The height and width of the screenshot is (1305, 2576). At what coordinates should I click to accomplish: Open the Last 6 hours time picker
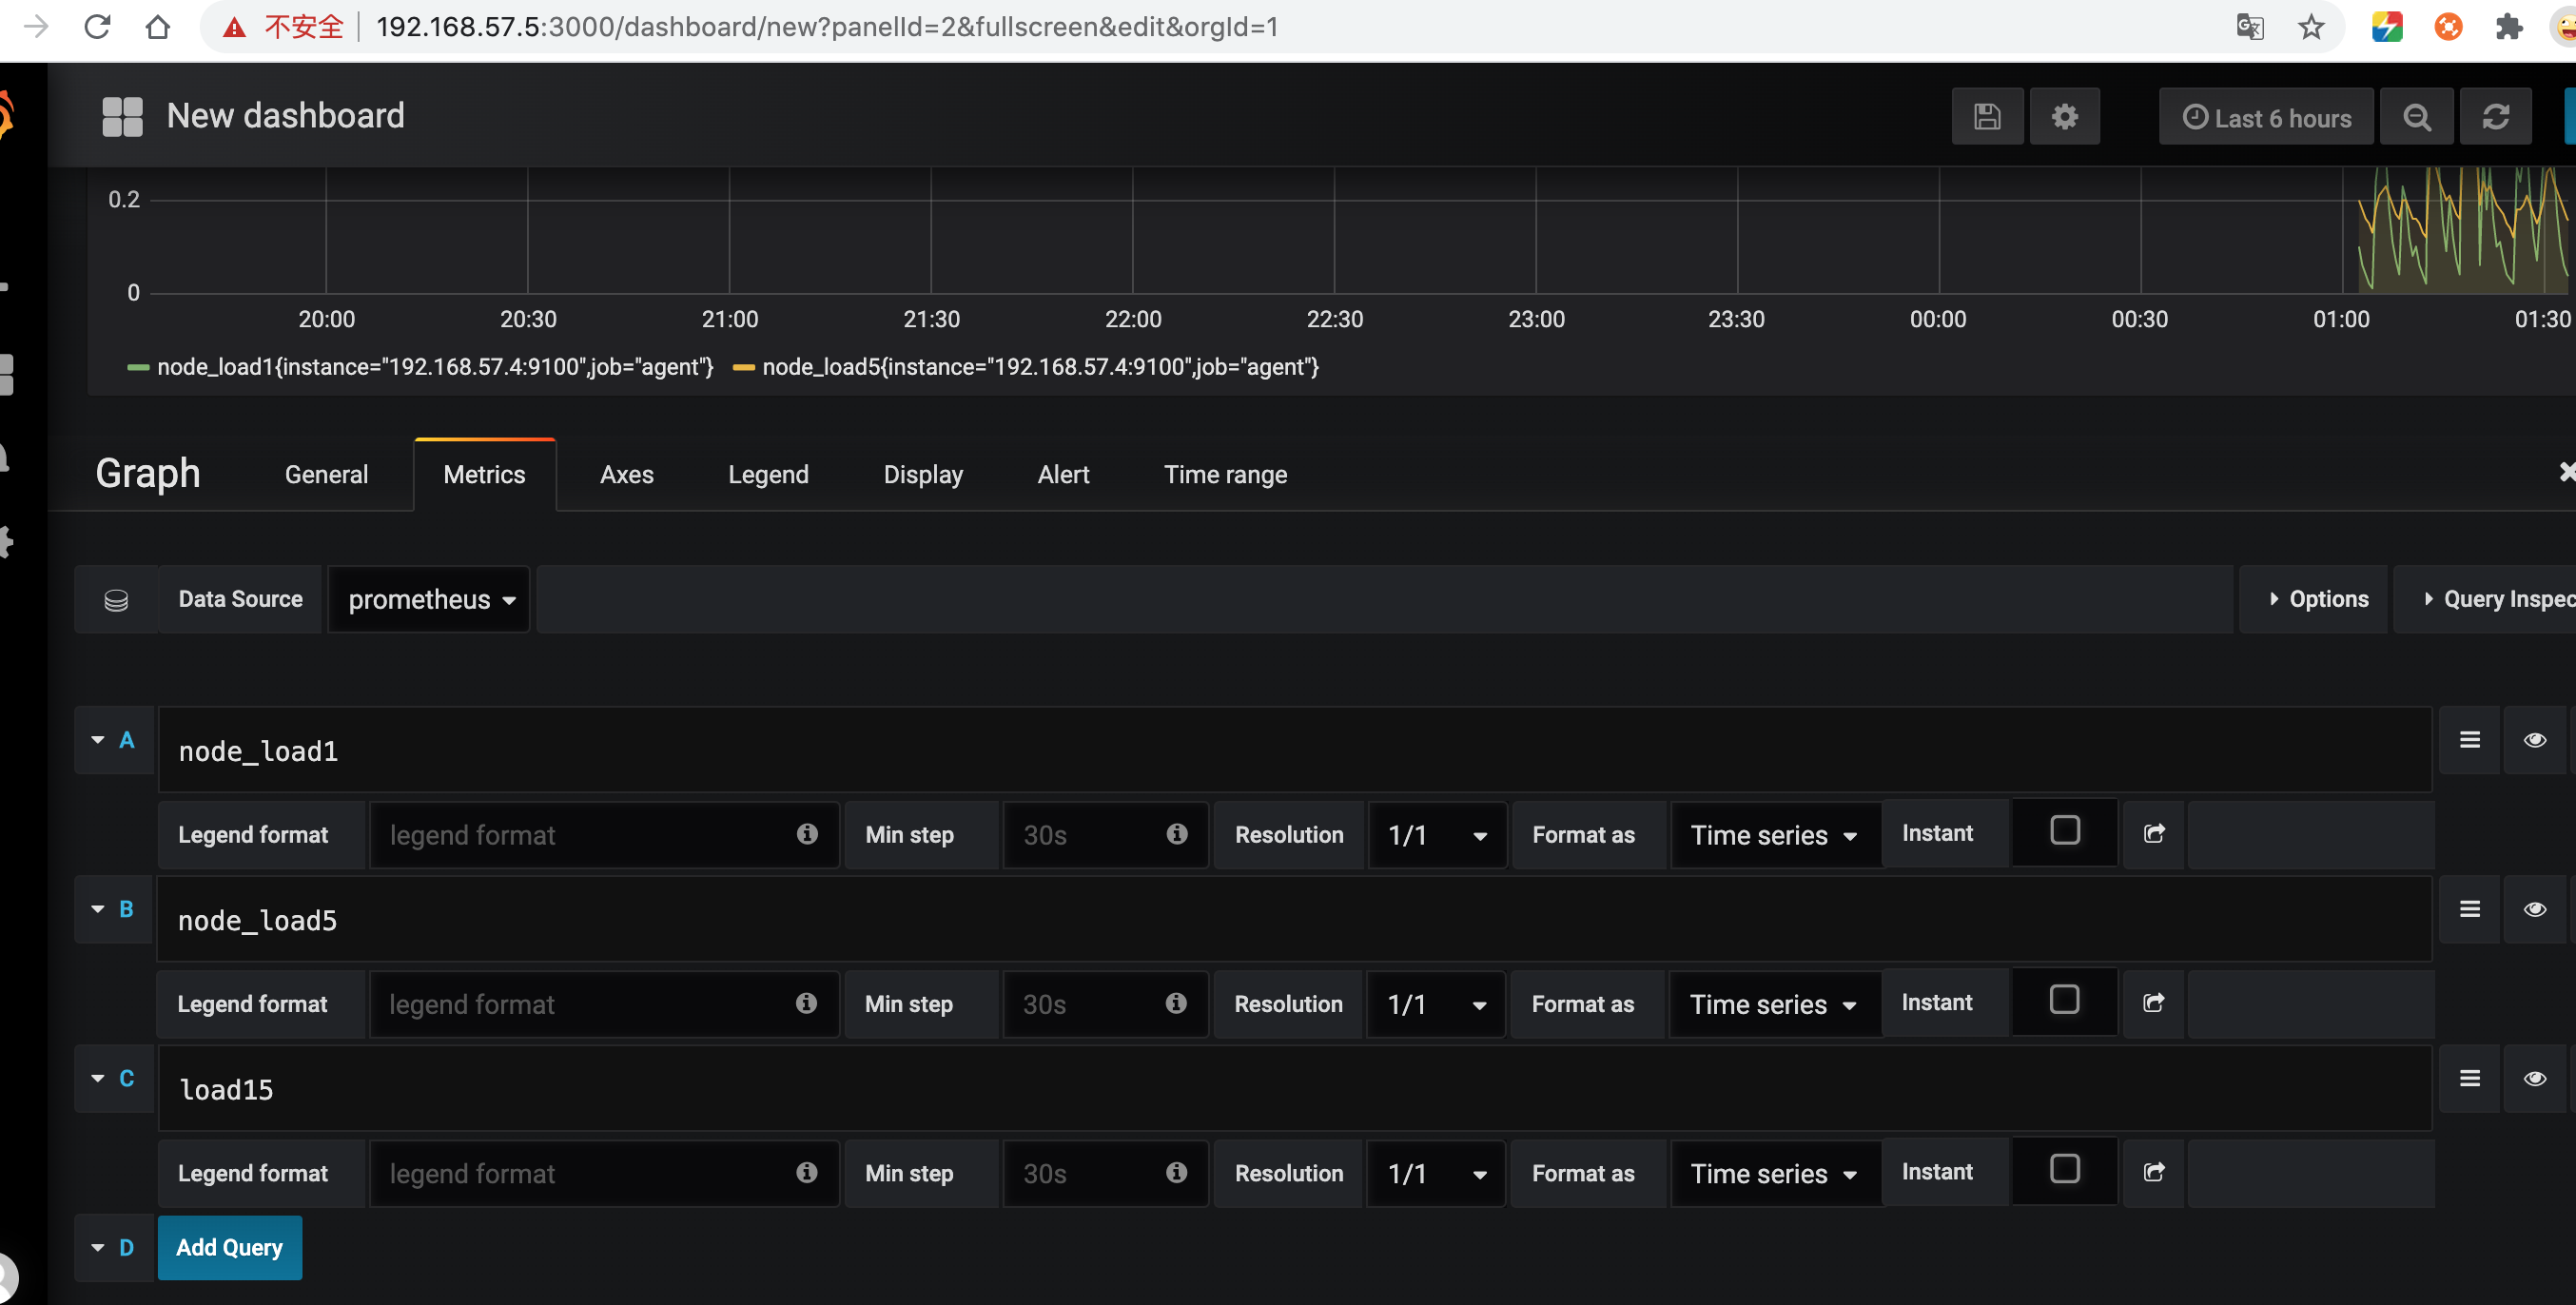(2266, 117)
